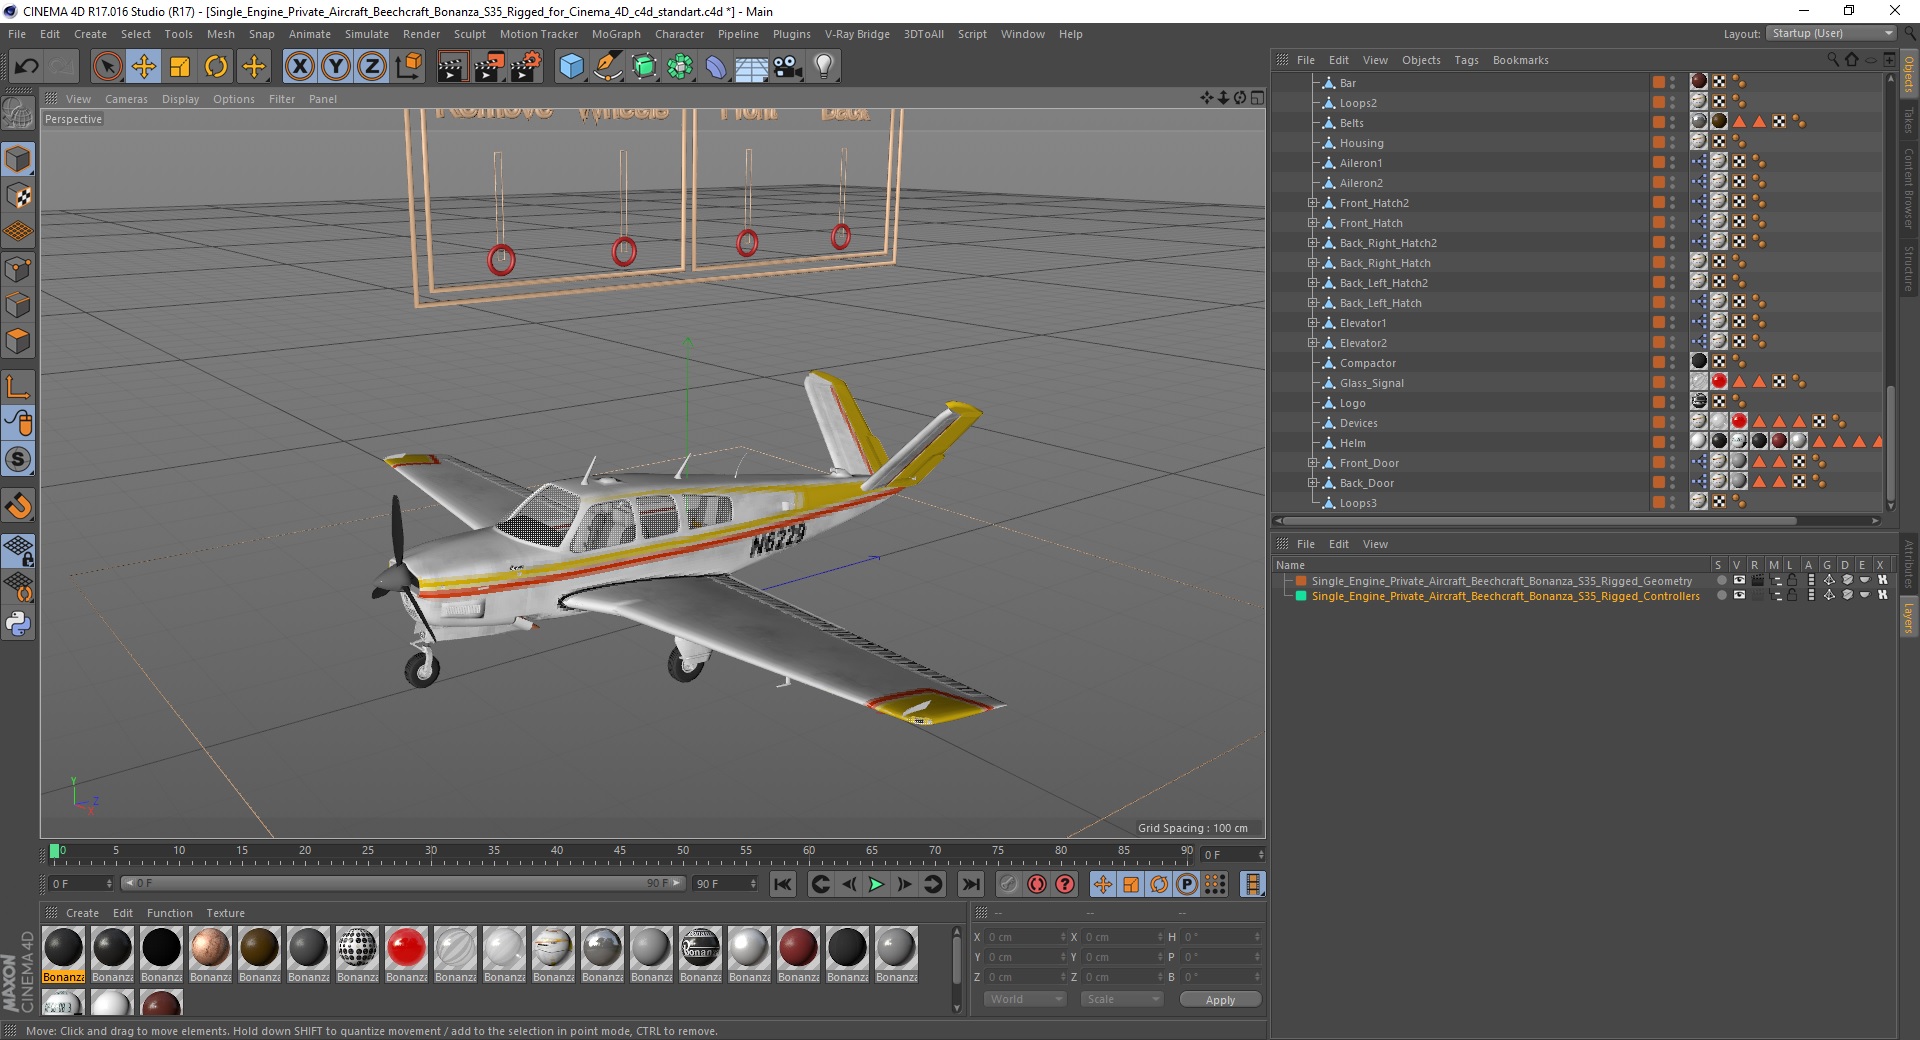Go to start of animation
Image resolution: width=1920 pixels, height=1040 pixels.
pos(783,884)
